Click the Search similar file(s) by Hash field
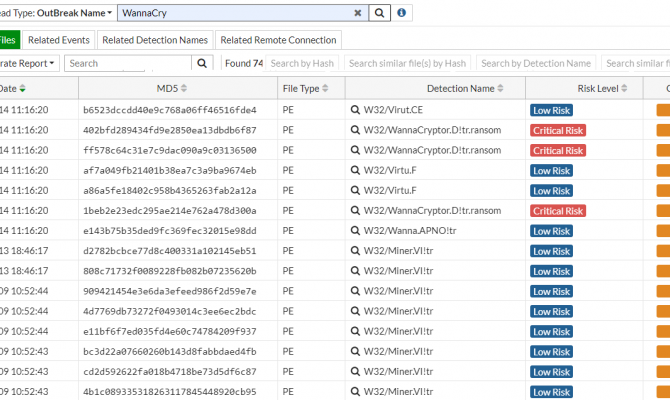Screen dimensions: 670x400 click(x=407, y=63)
